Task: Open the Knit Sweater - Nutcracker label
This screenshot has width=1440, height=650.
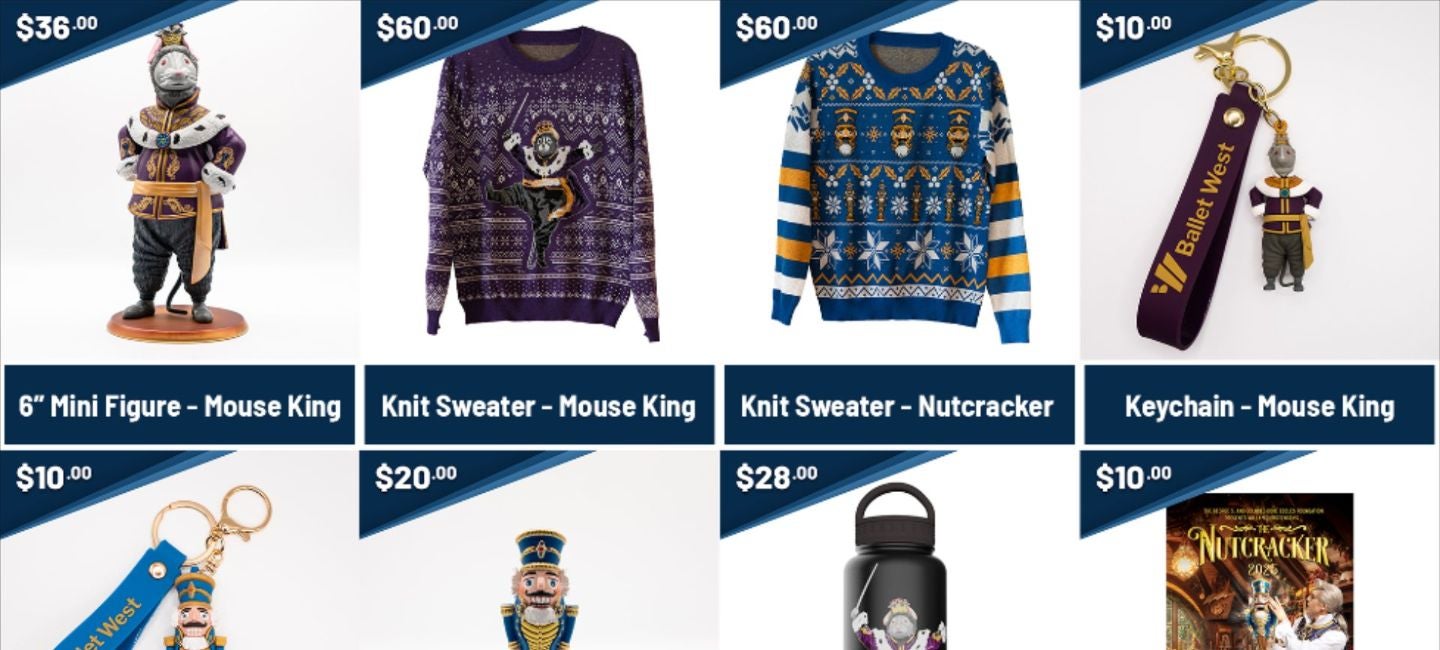Action: [899, 405]
